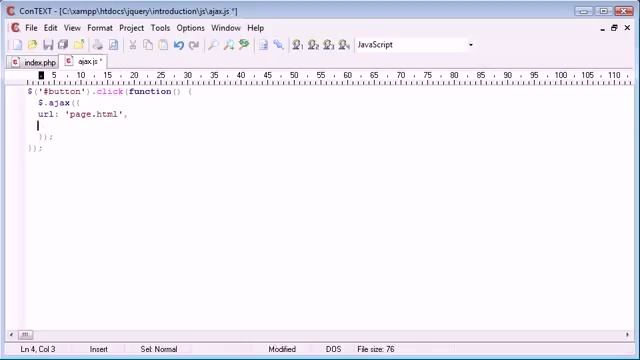Click the yellow folder icon after Save All
This screenshot has width=640, height=360.
(79, 45)
